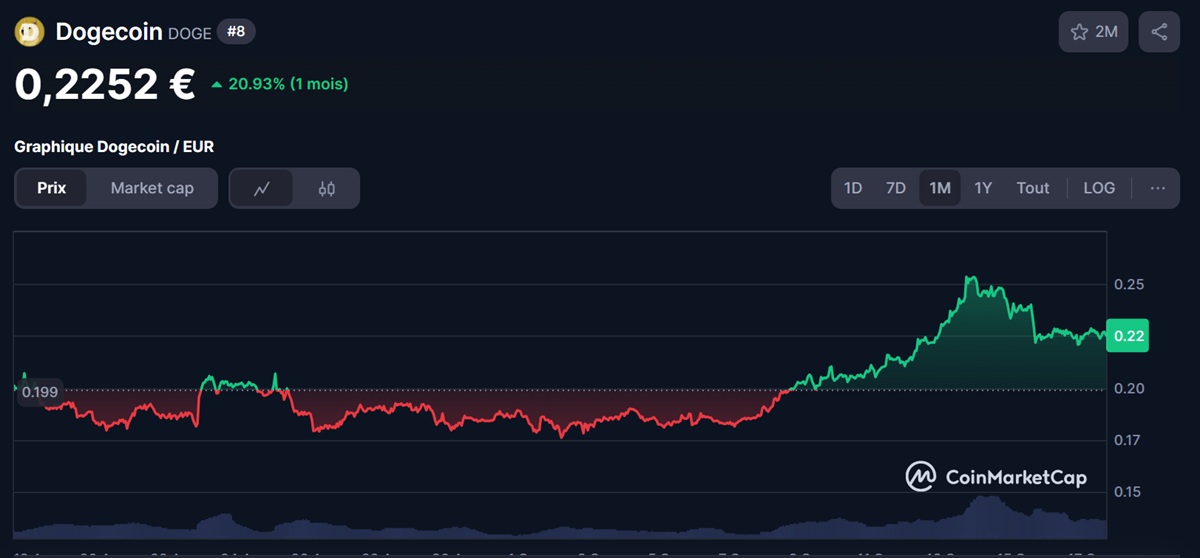This screenshot has height=558, width=1200.
Task: Click the 0.15 y-axis label
Action: (x=1128, y=492)
